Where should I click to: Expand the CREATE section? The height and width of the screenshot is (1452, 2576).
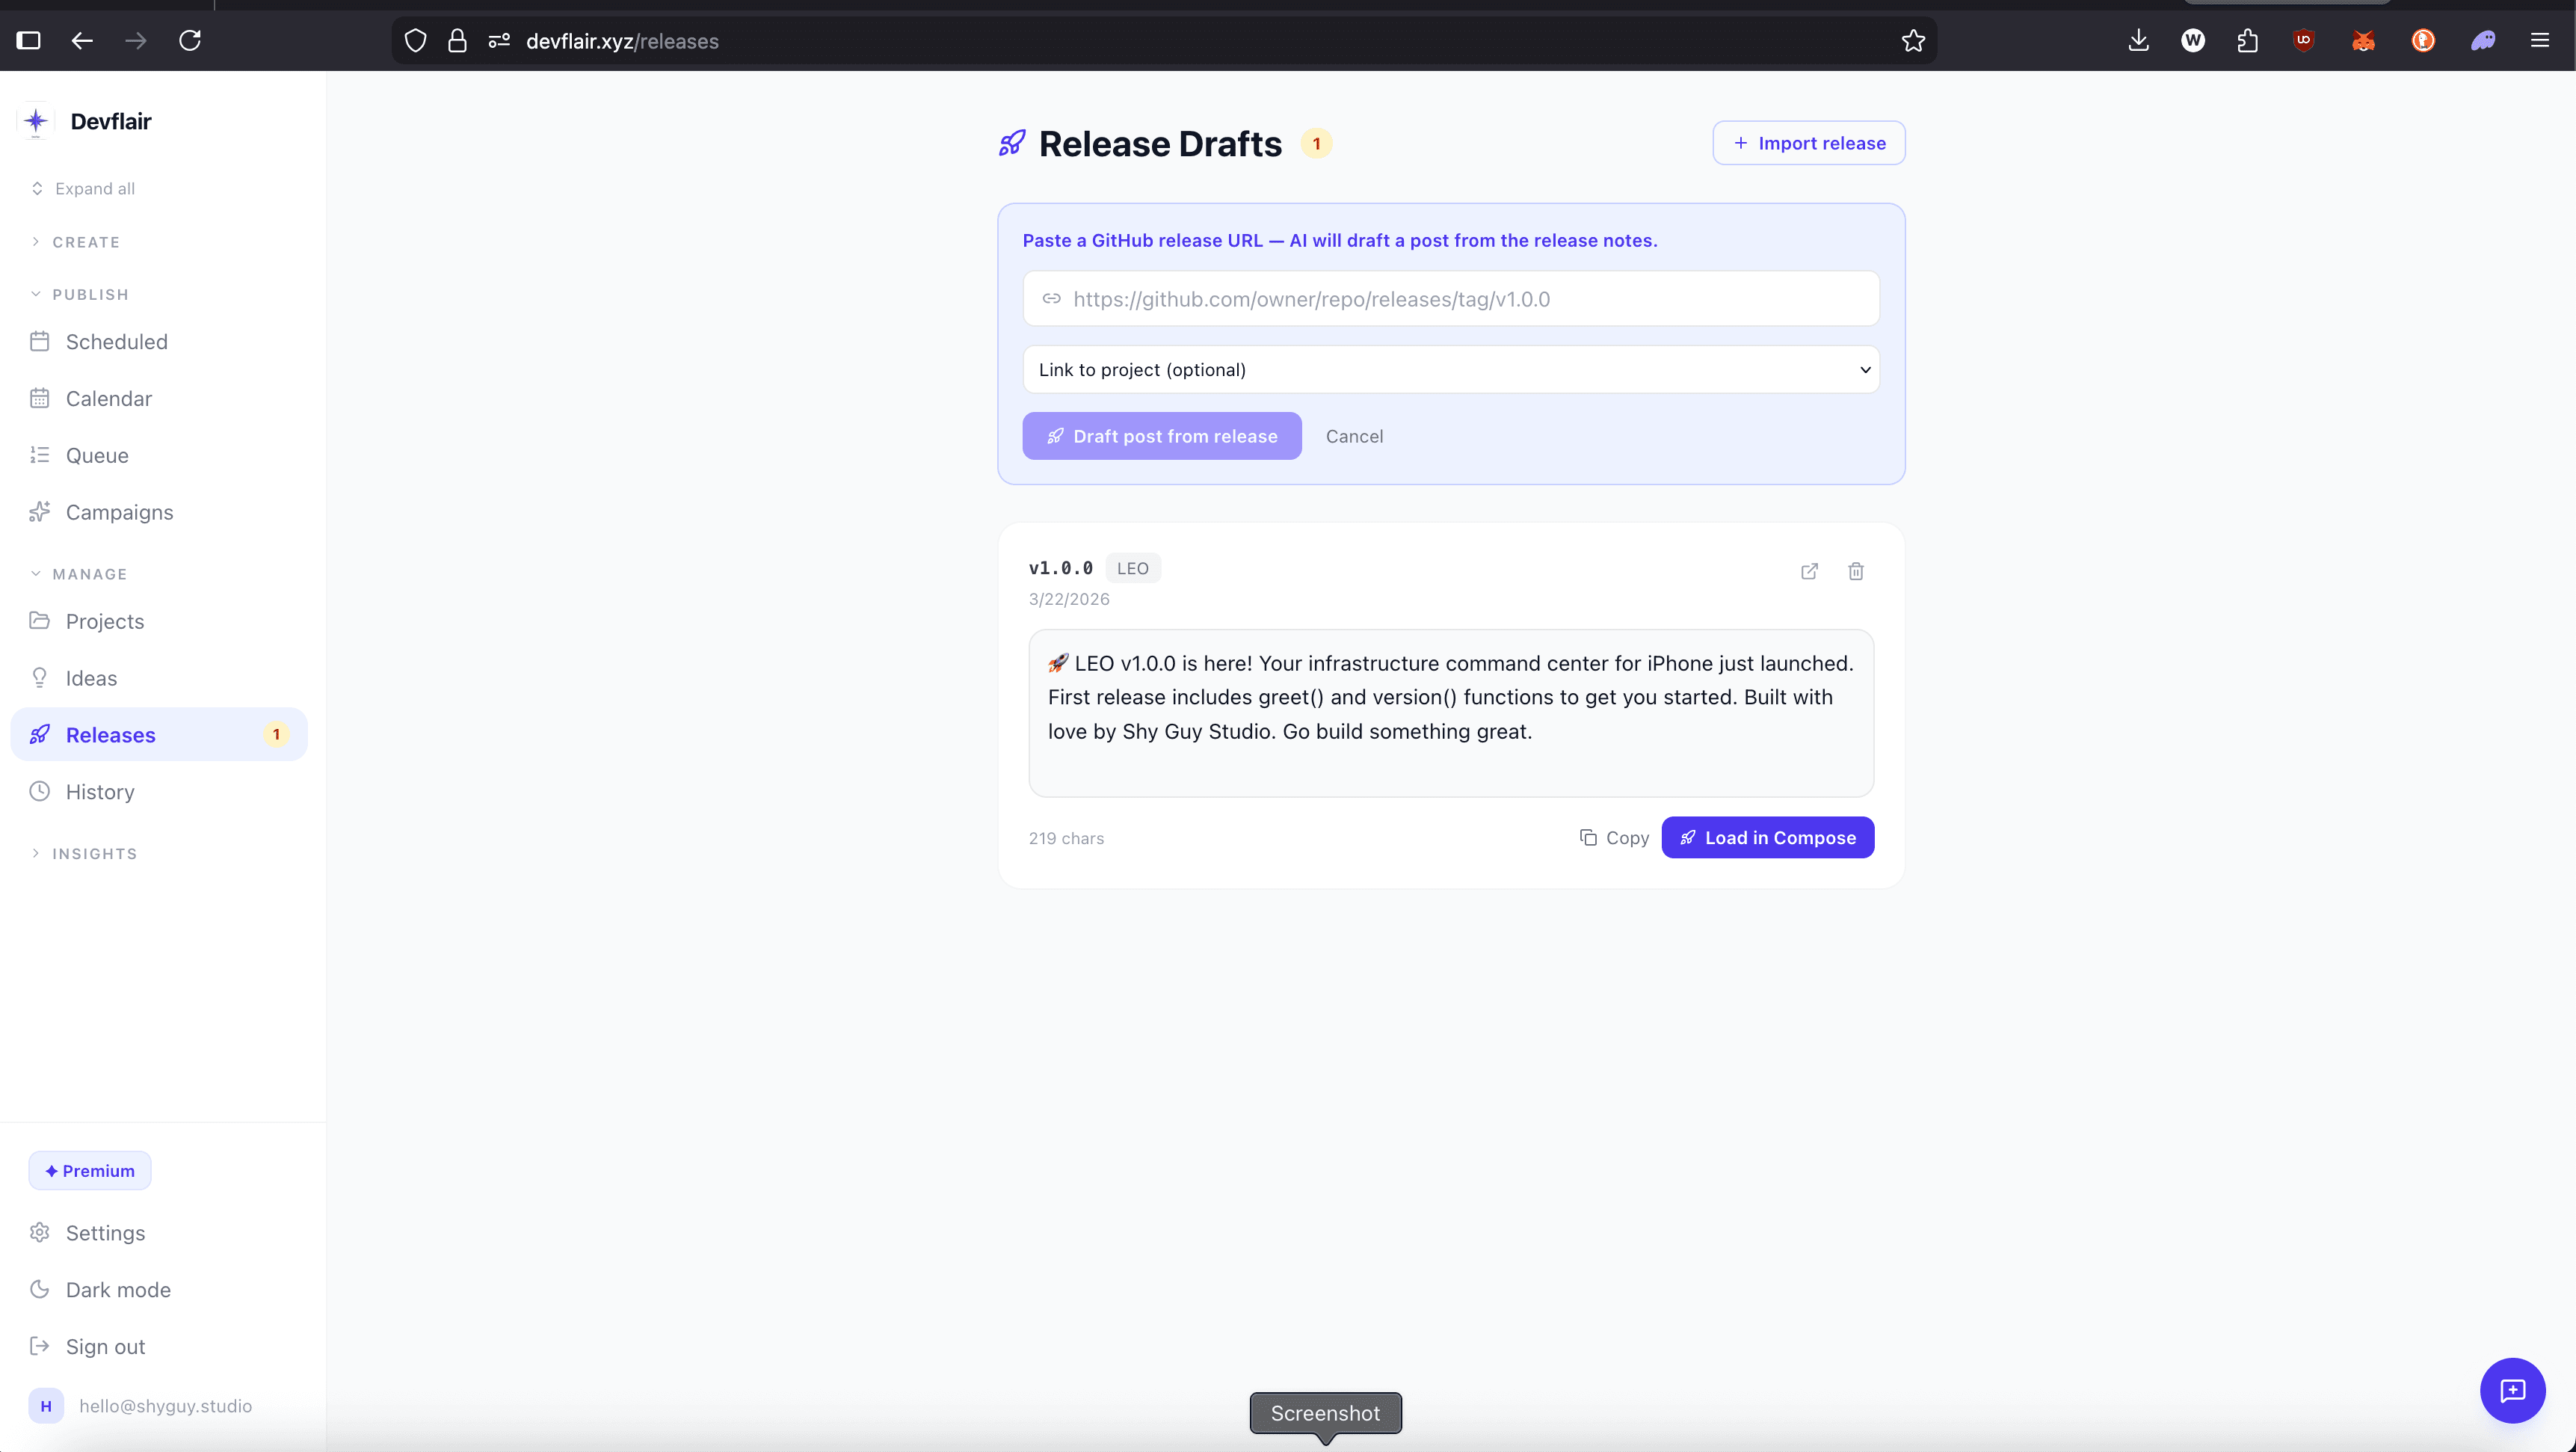pos(87,241)
